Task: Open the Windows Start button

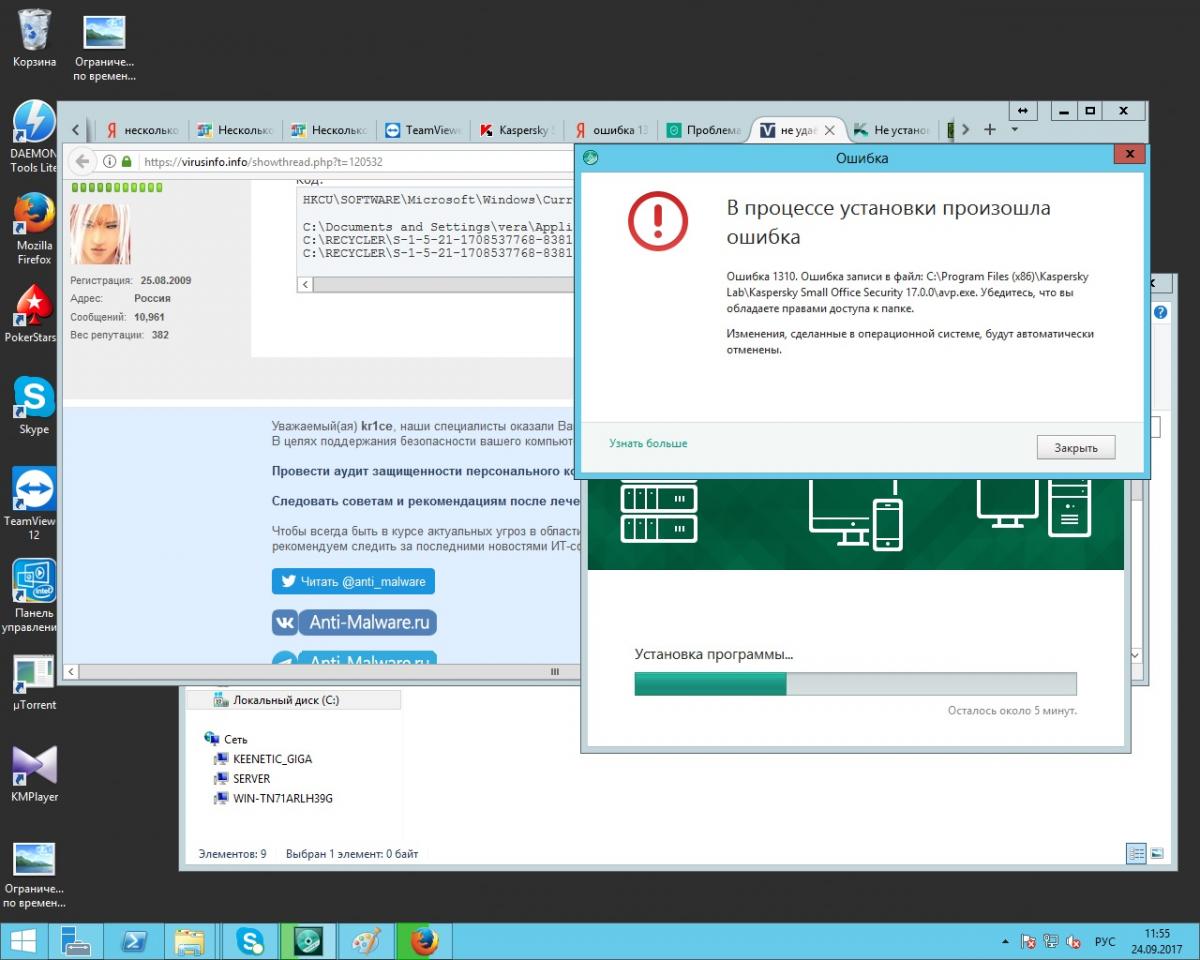Action: coord(24,941)
